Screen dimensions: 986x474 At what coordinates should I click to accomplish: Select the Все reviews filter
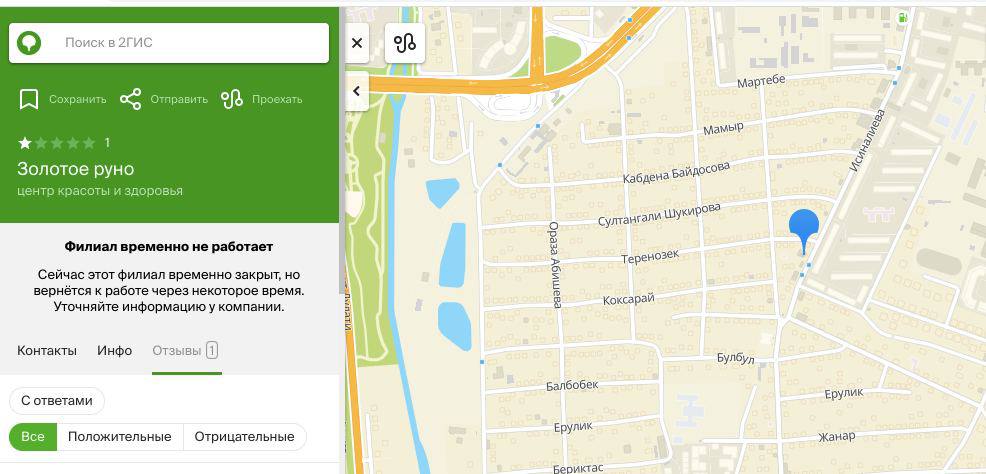(x=33, y=437)
